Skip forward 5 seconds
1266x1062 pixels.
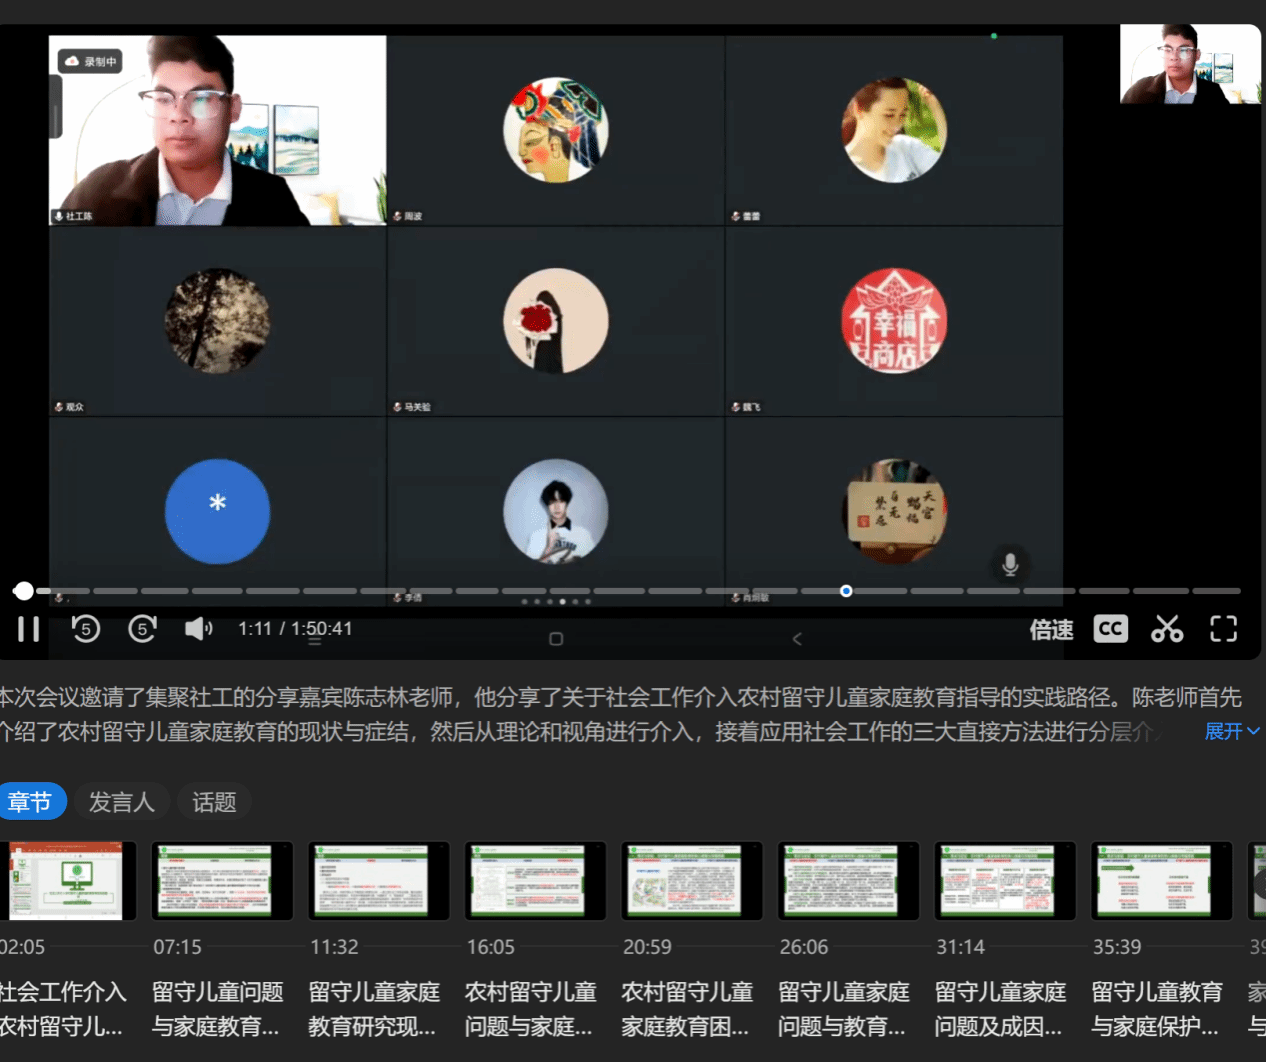click(142, 629)
